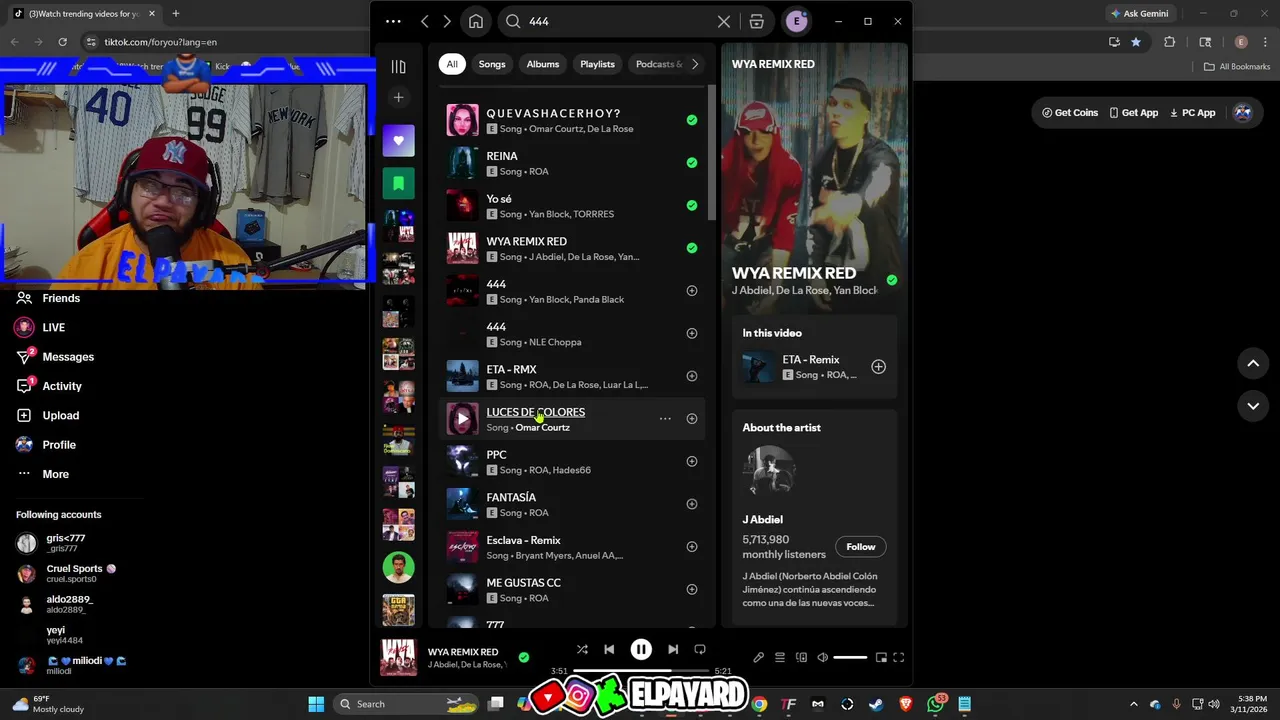Toggle repeat mode in Spotify player

click(x=700, y=649)
